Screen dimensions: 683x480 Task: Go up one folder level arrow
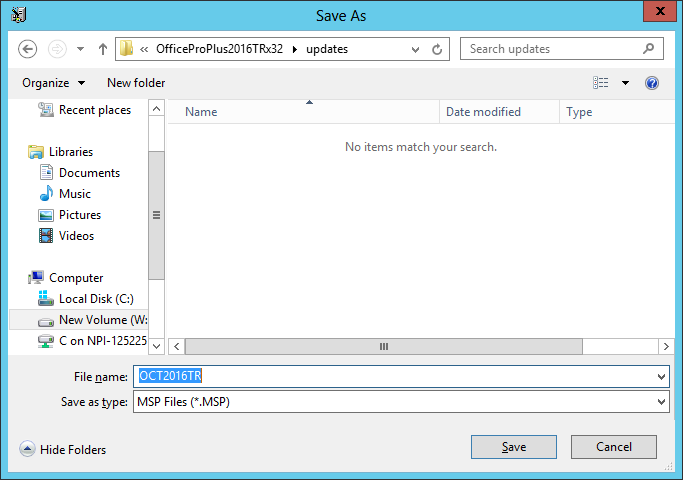tap(103, 49)
